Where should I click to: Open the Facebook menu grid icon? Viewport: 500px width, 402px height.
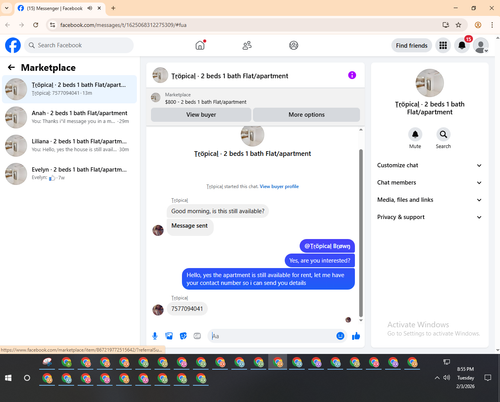pyautogui.click(x=443, y=45)
